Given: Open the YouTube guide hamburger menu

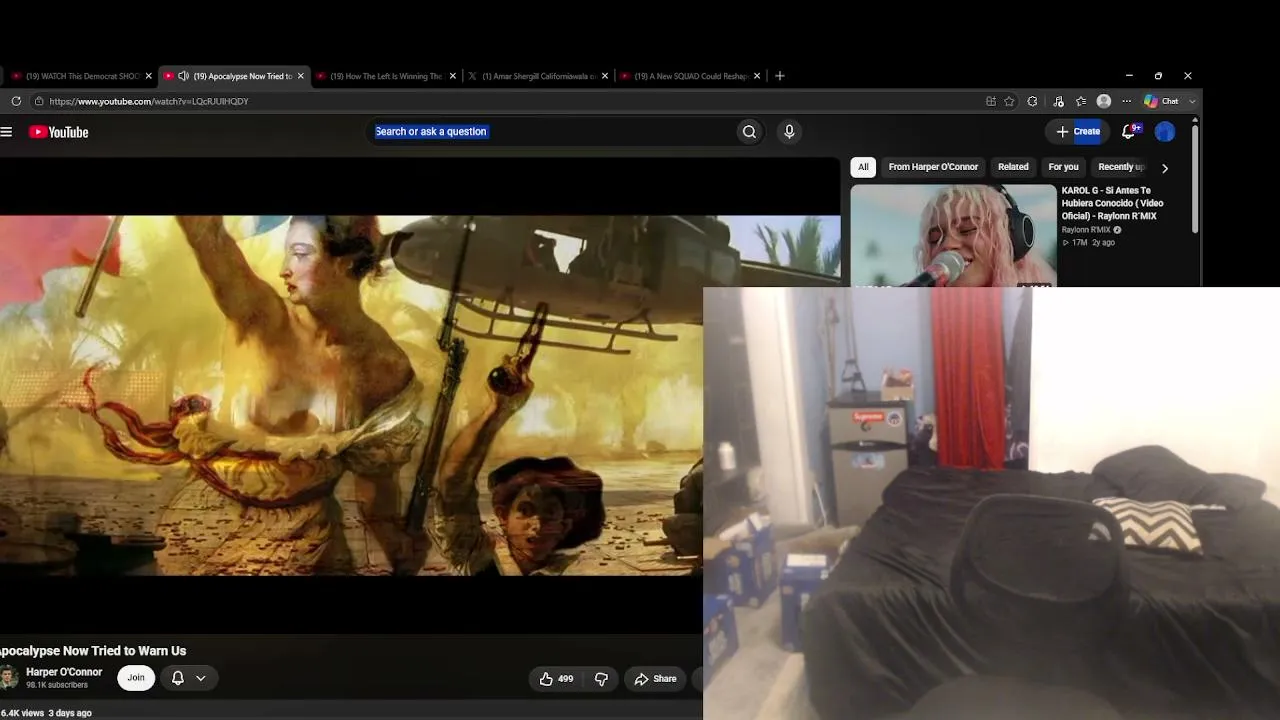Looking at the screenshot, I should click(x=6, y=132).
